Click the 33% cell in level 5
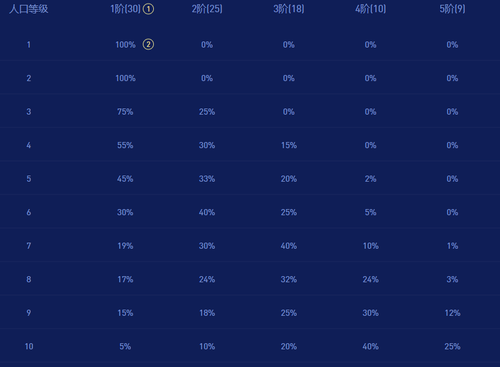Screen dimensions: 500x367 coord(207,179)
